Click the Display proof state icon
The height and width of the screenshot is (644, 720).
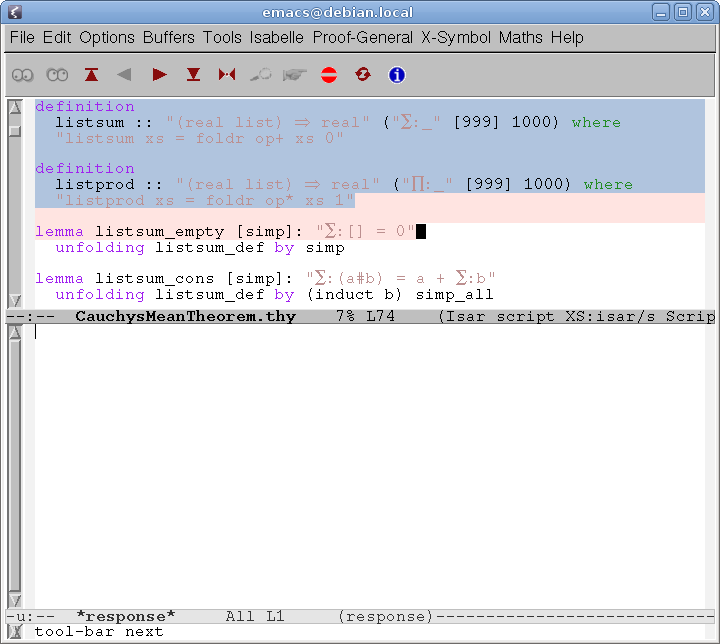pos(23,75)
